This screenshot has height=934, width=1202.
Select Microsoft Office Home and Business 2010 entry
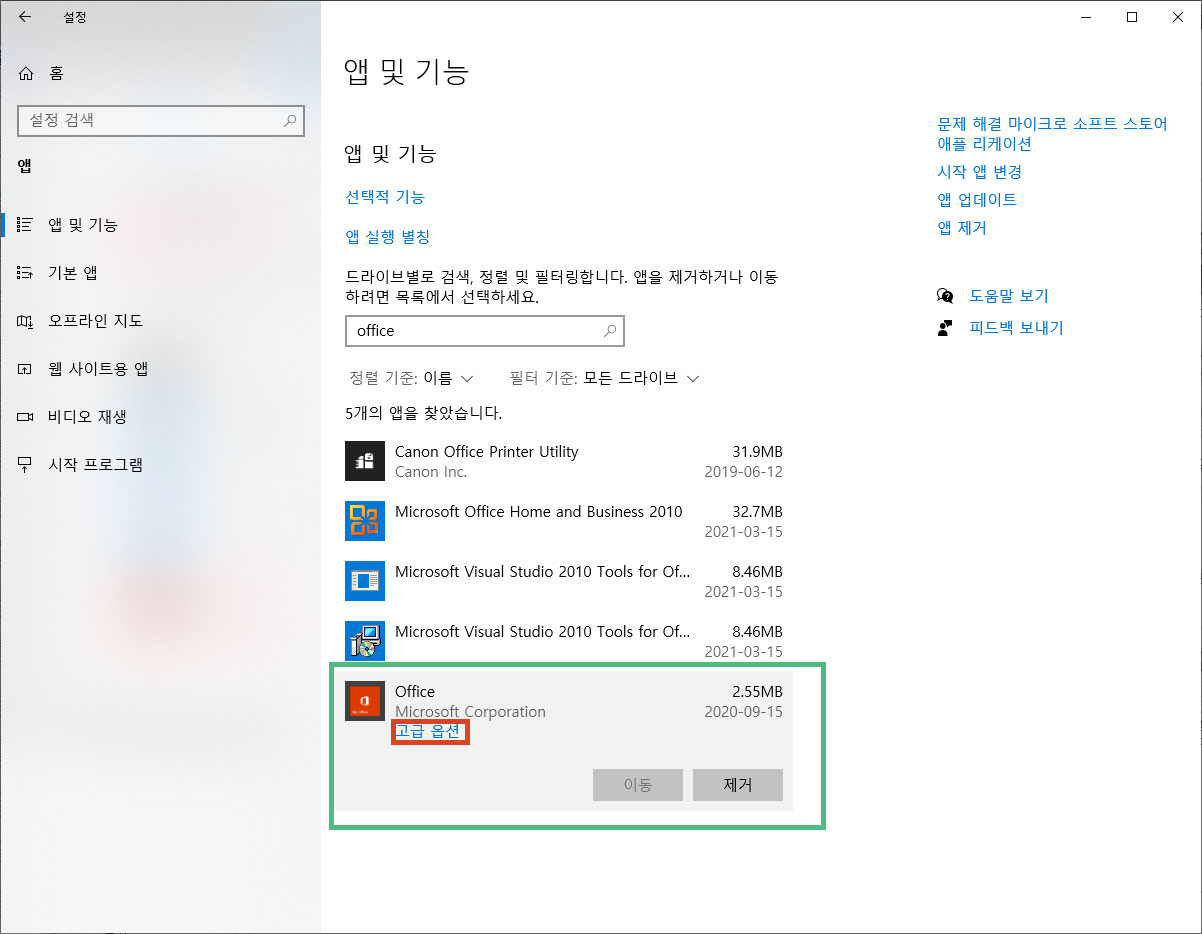[564, 521]
